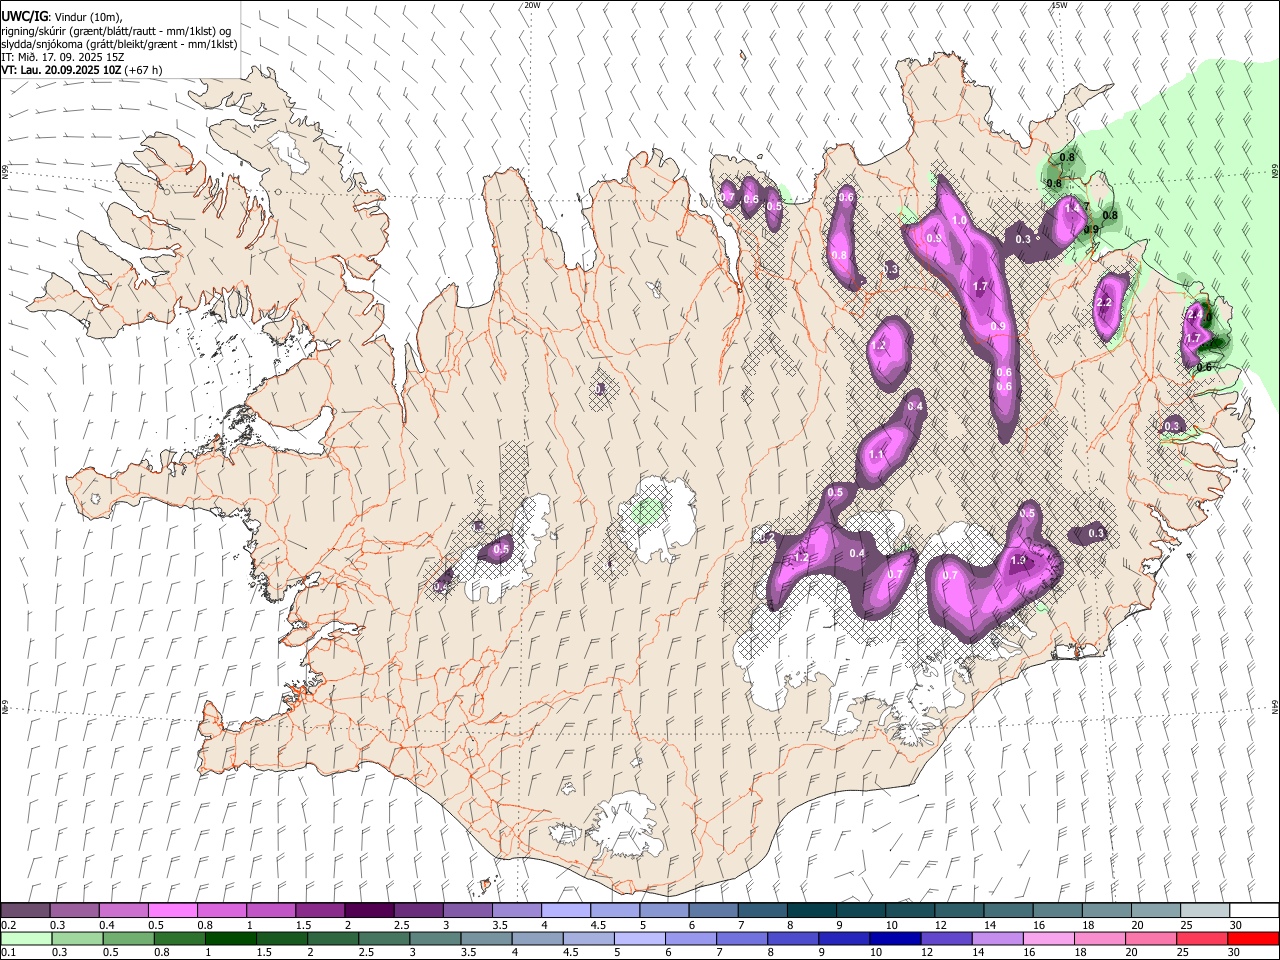The width and height of the screenshot is (1280, 960).
Task: Click the "IT: Mið. 17. 09. 2025 15Z" line
Action: (63, 58)
